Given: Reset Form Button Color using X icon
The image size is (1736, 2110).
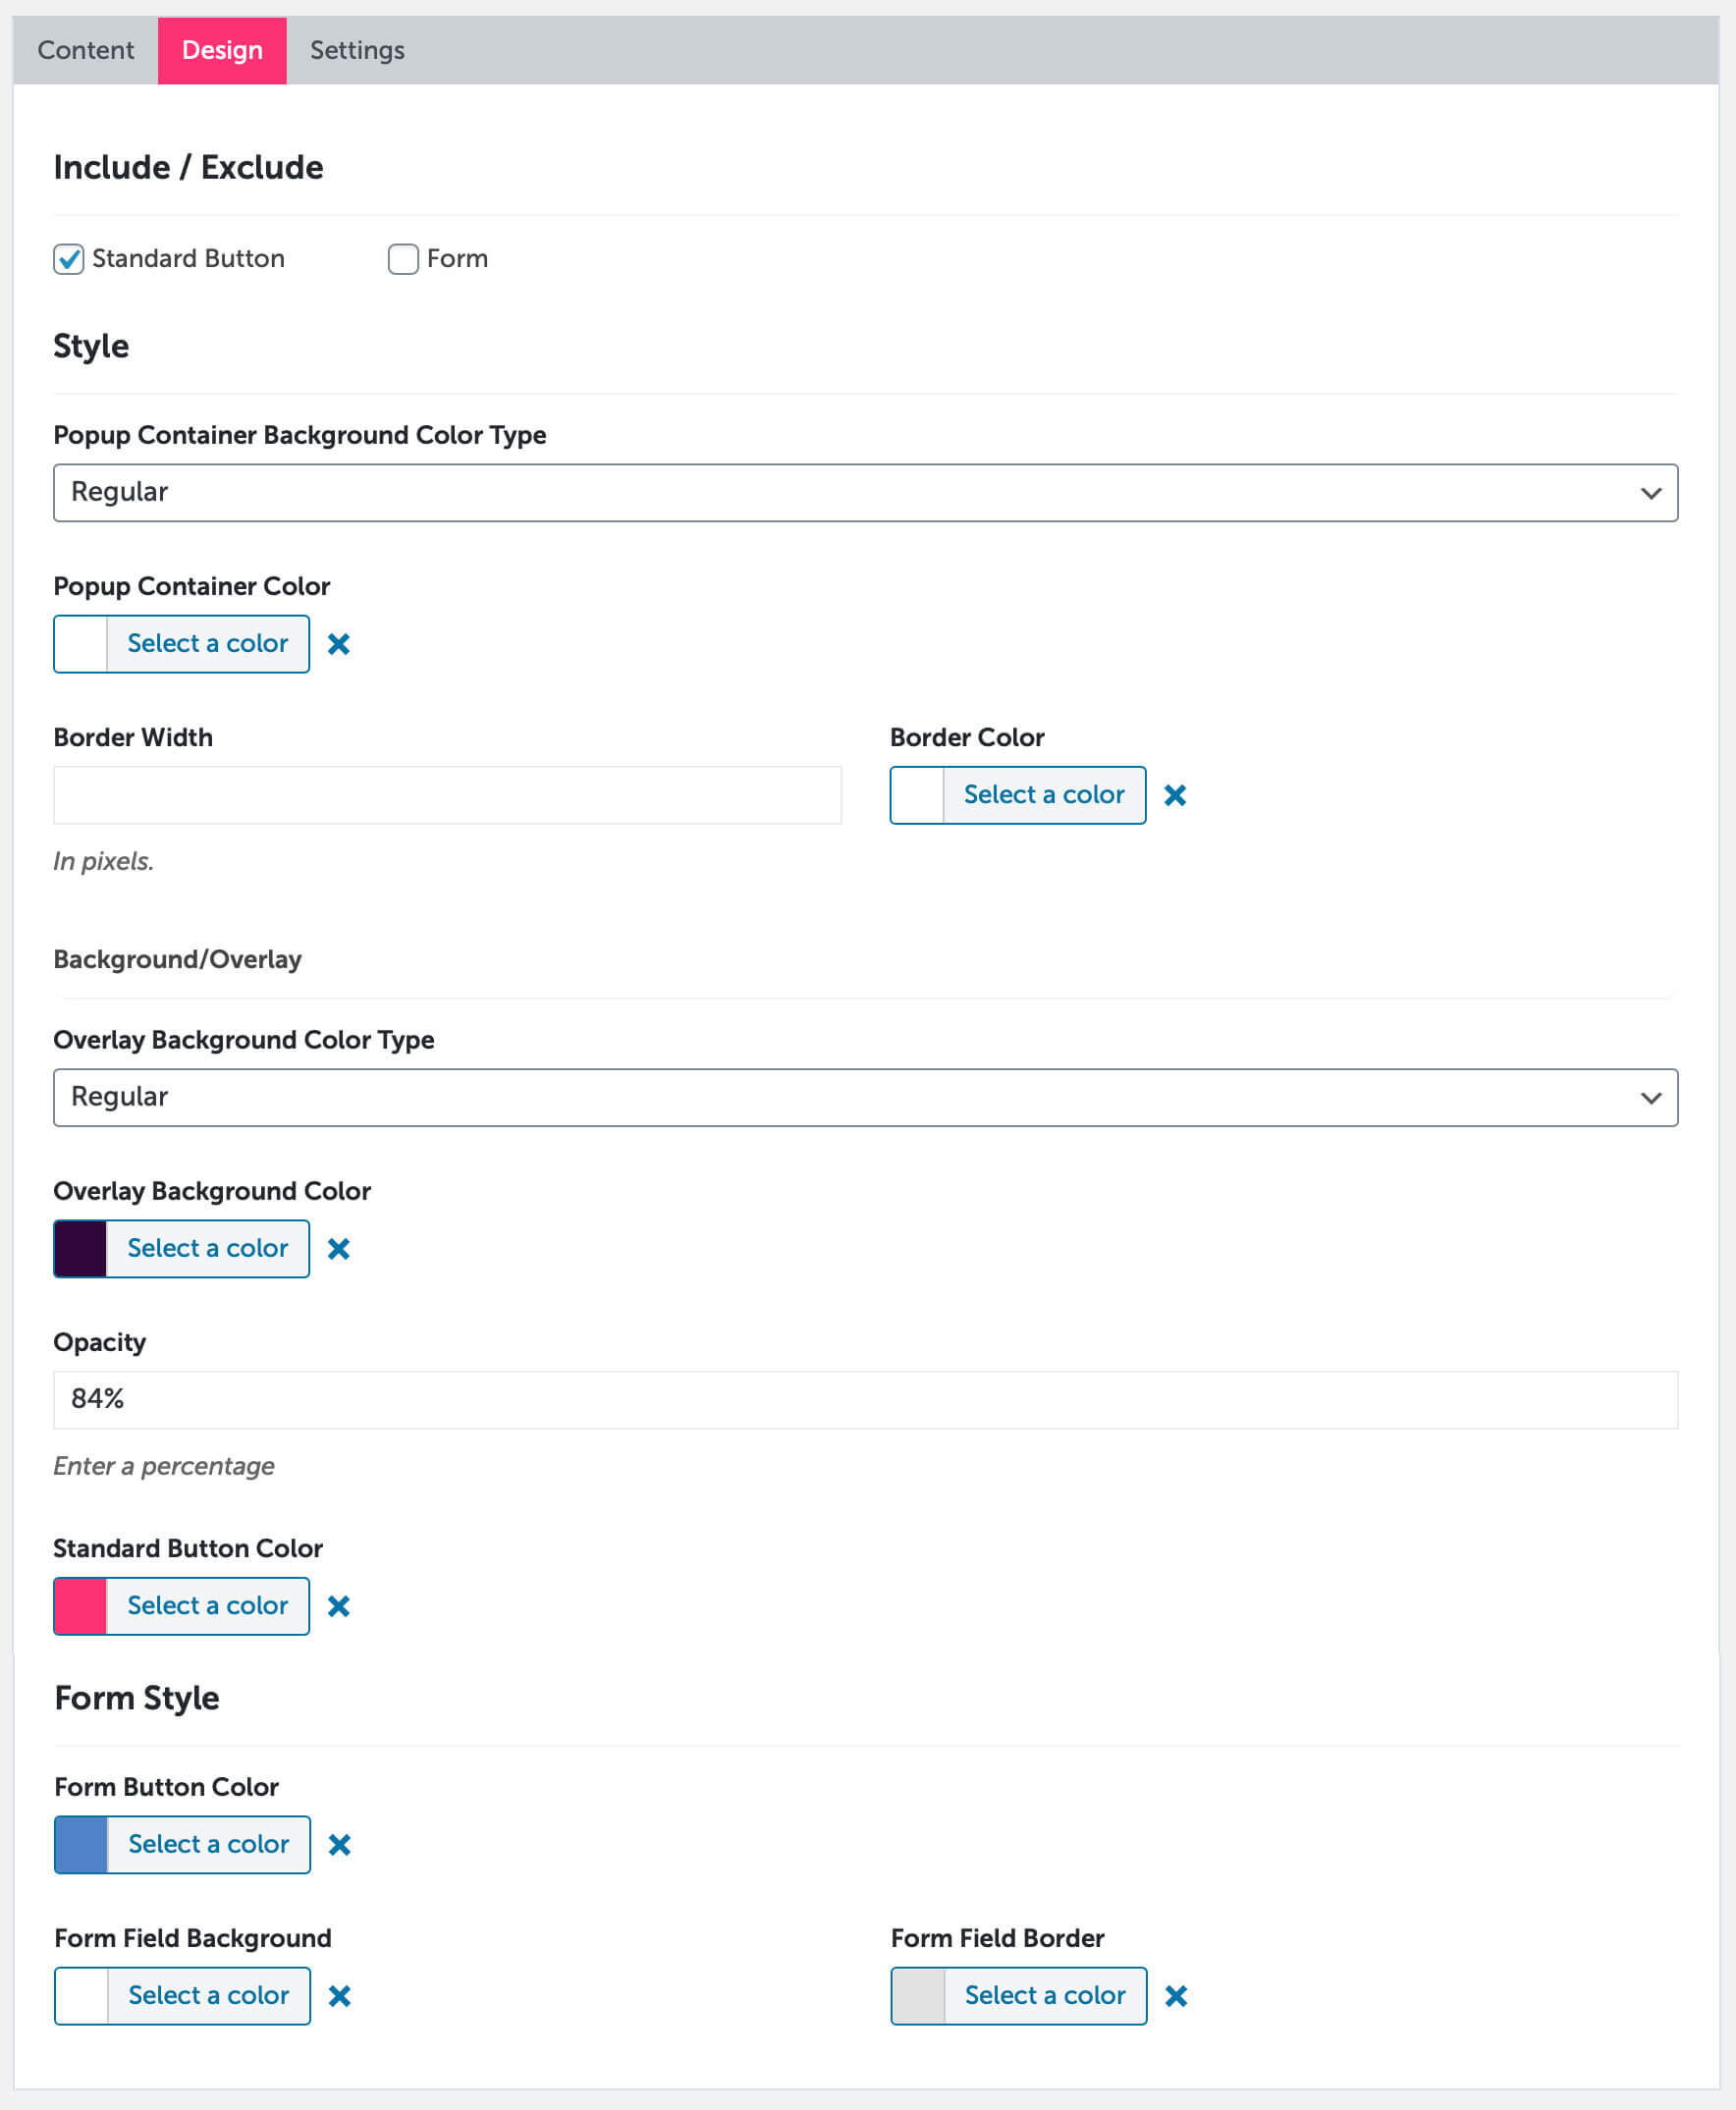Looking at the screenshot, I should [x=340, y=1845].
